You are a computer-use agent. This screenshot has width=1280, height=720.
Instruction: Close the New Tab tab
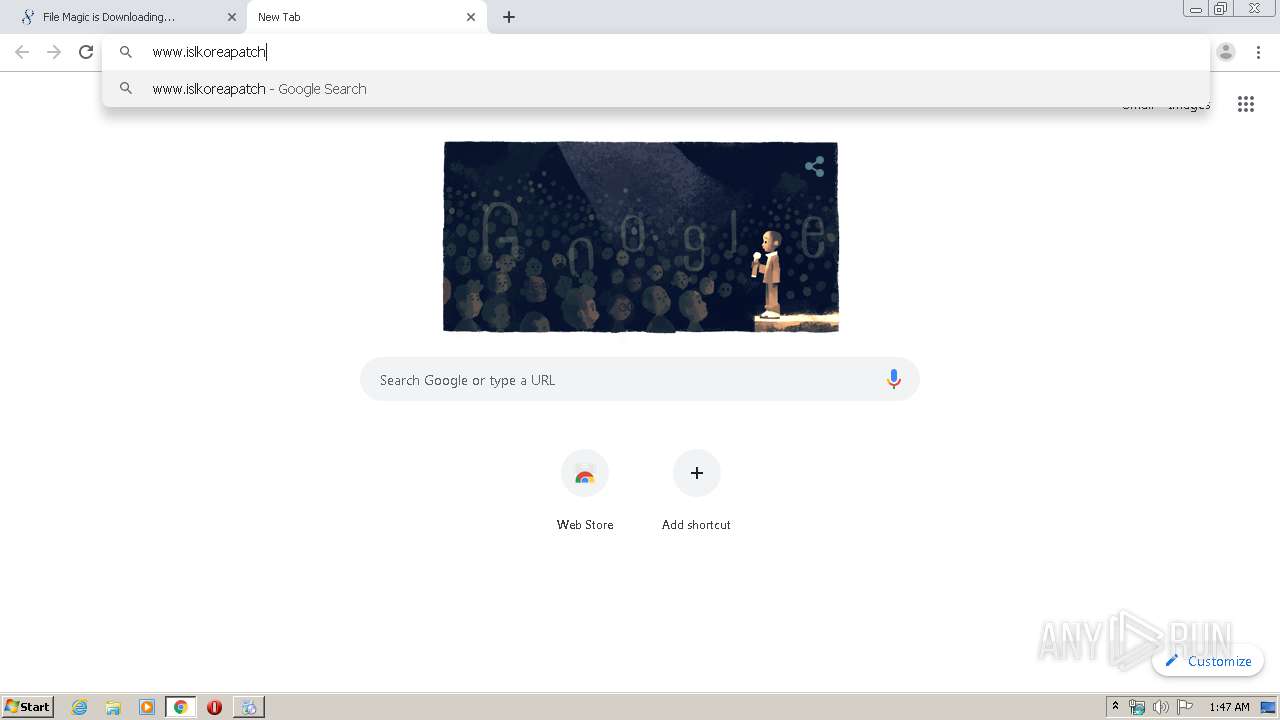tap(471, 17)
